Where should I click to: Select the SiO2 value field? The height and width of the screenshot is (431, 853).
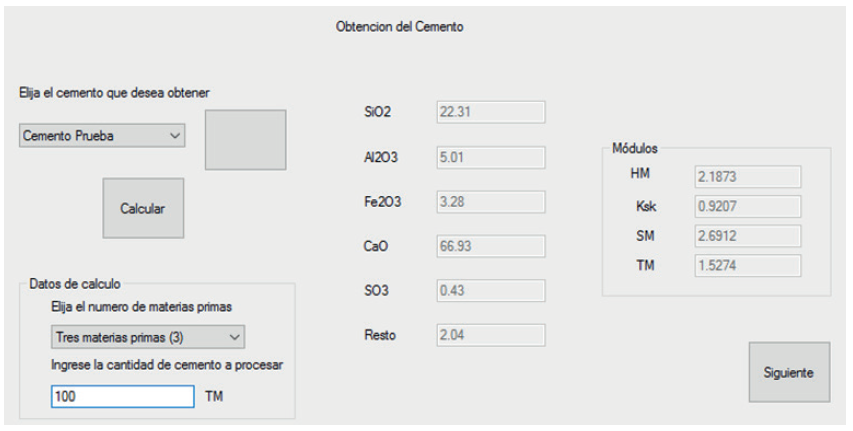click(x=491, y=112)
